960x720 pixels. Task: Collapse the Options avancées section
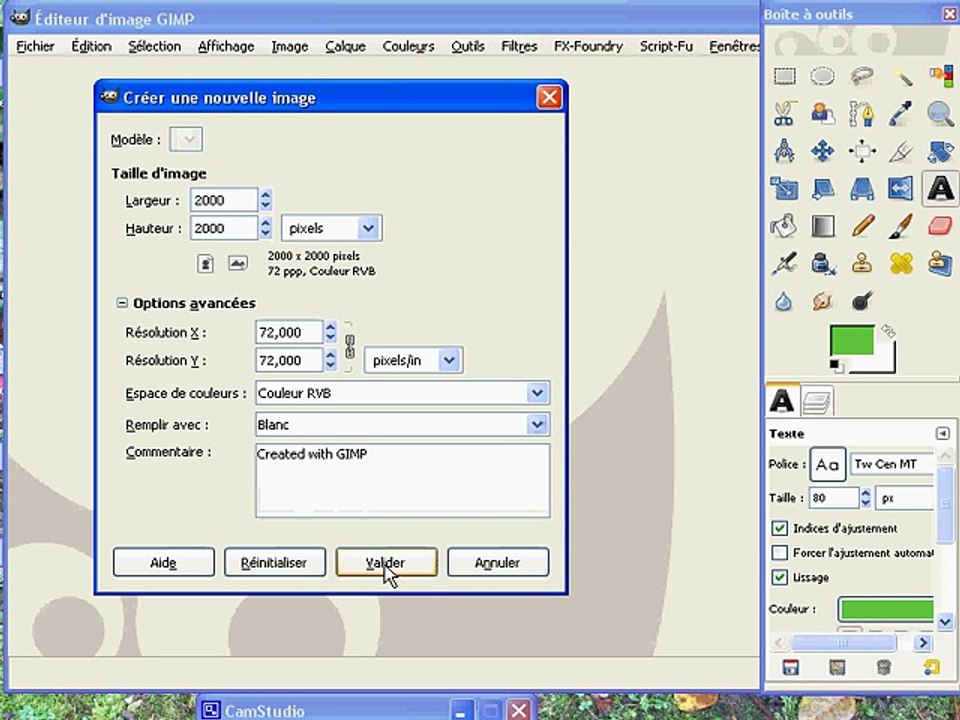click(122, 303)
